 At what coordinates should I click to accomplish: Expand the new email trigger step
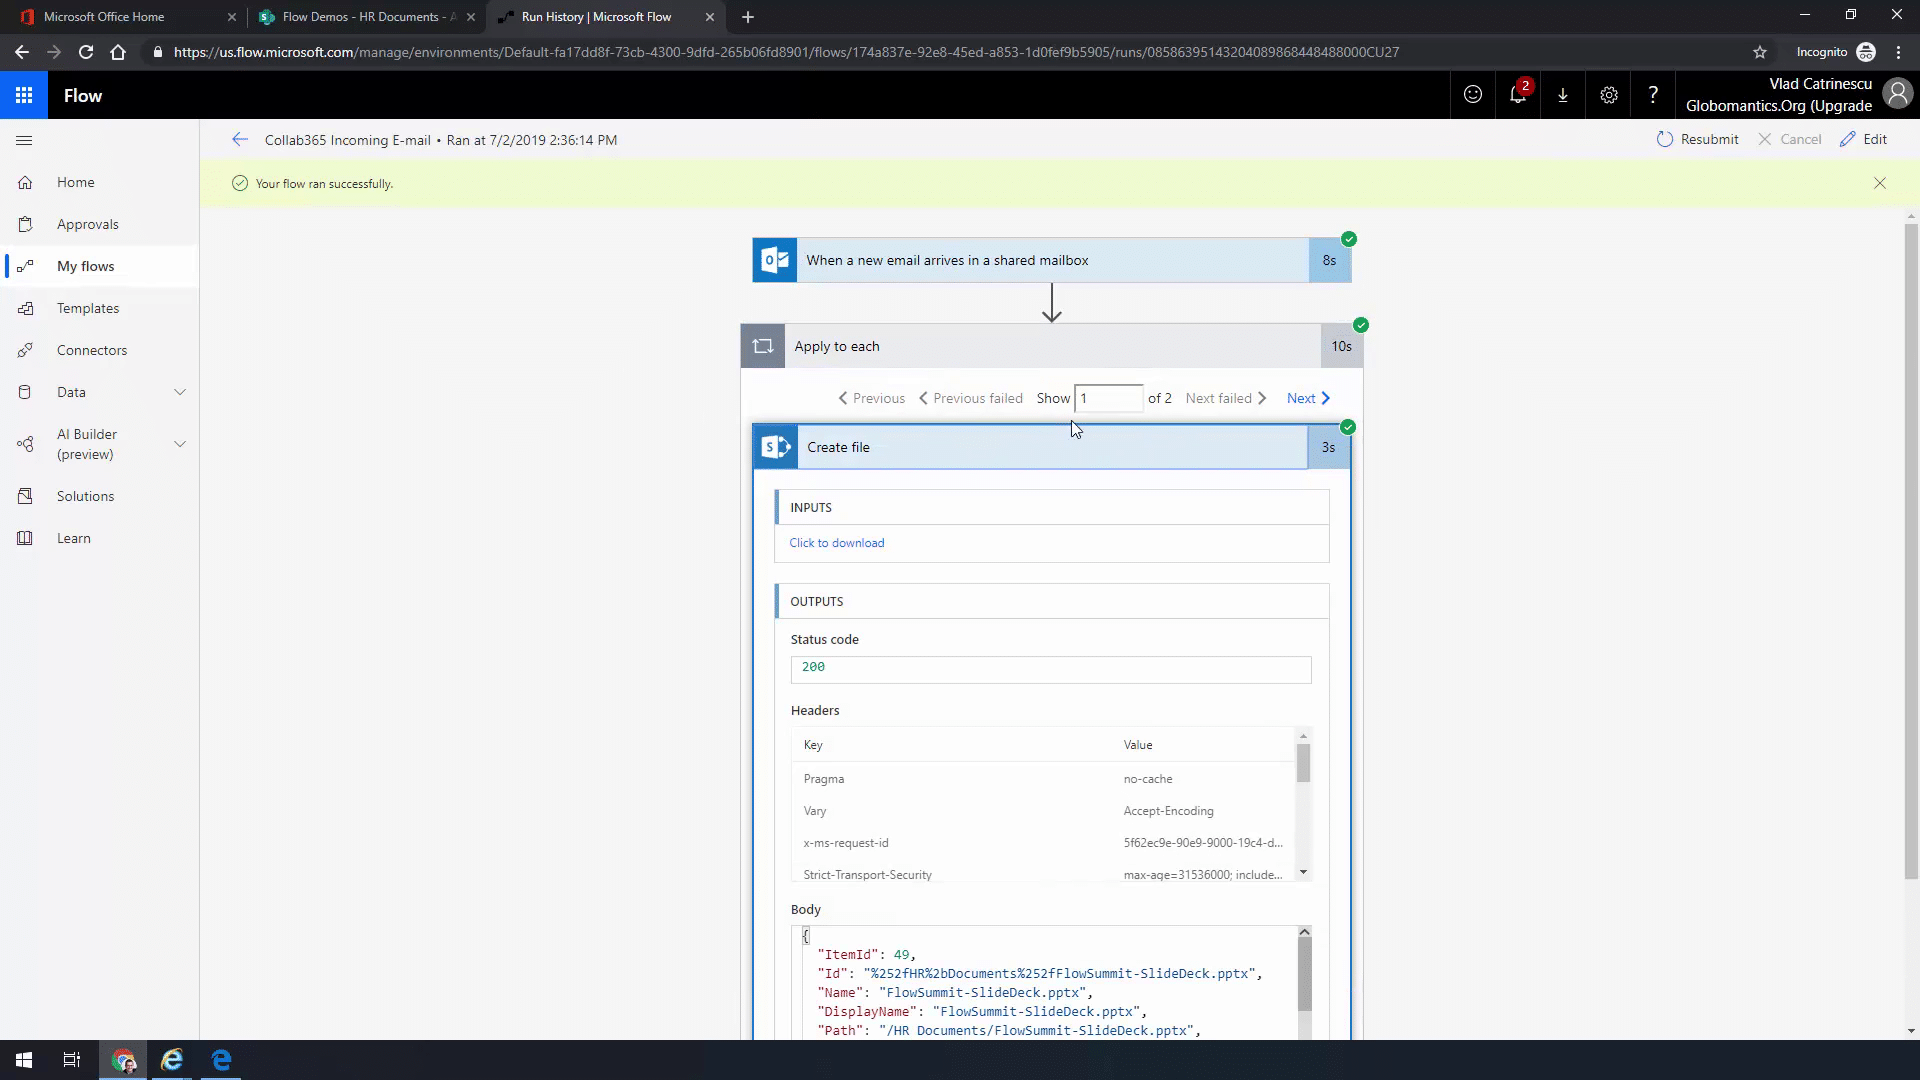tap(1052, 260)
